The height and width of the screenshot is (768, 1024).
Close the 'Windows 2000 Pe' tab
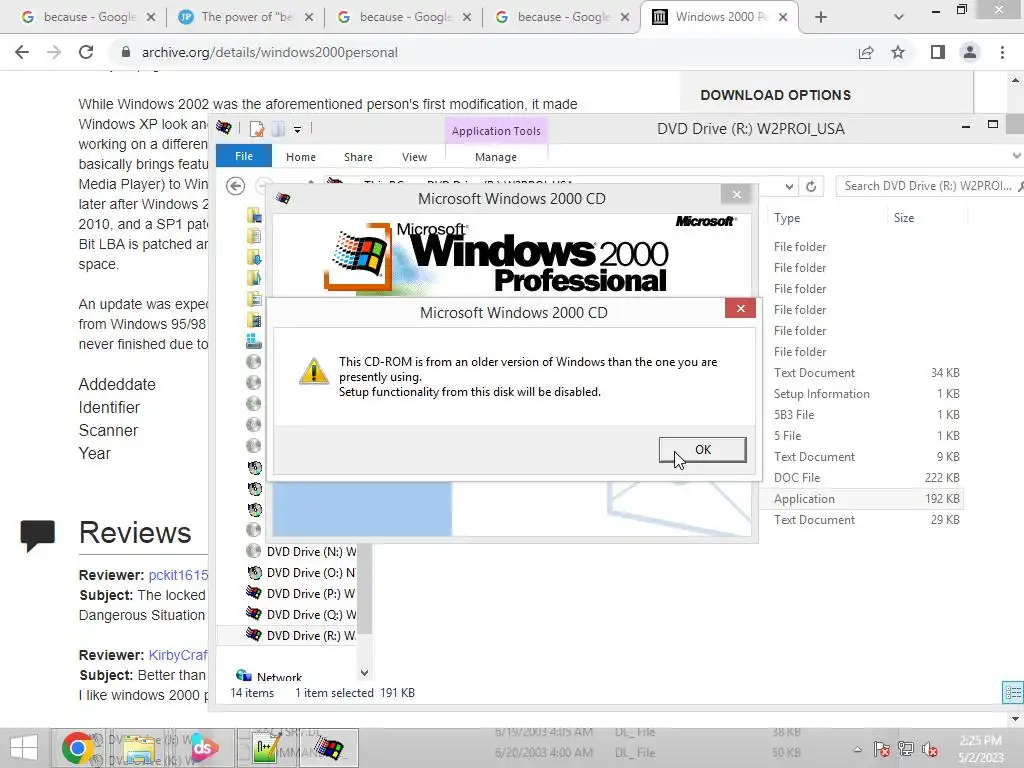click(x=783, y=17)
